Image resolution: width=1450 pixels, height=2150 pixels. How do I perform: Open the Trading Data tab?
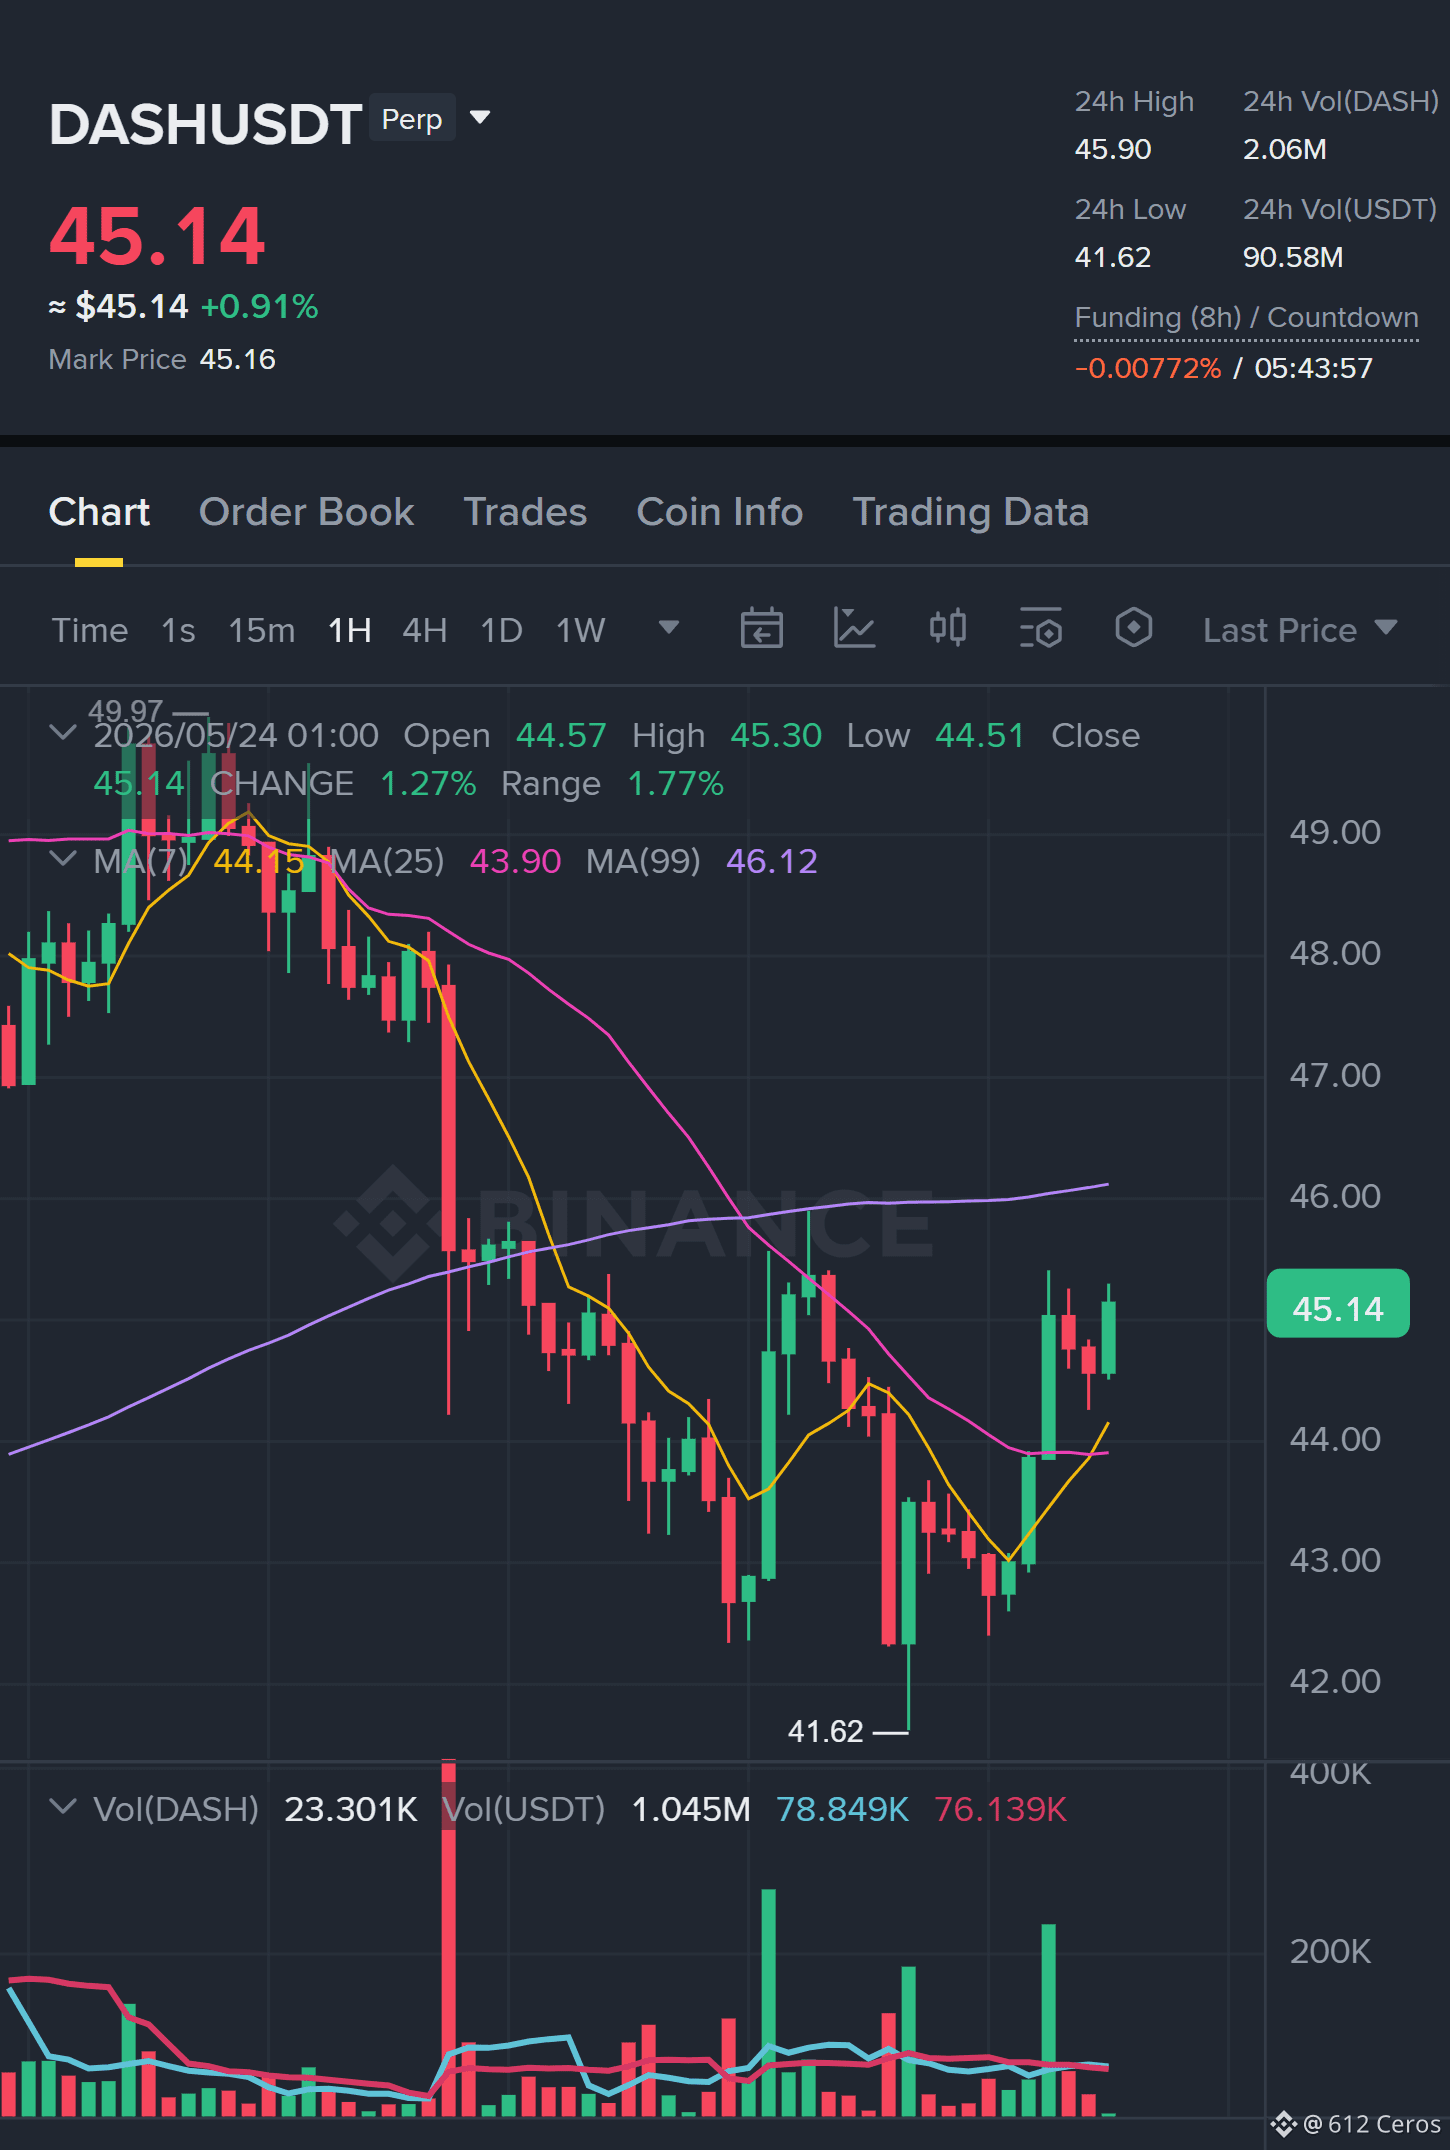[970, 512]
